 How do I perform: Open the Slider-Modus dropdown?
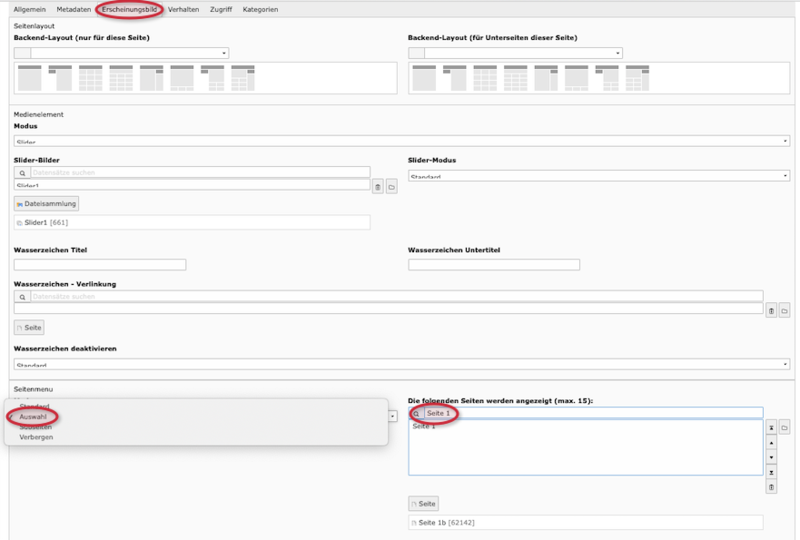point(599,176)
